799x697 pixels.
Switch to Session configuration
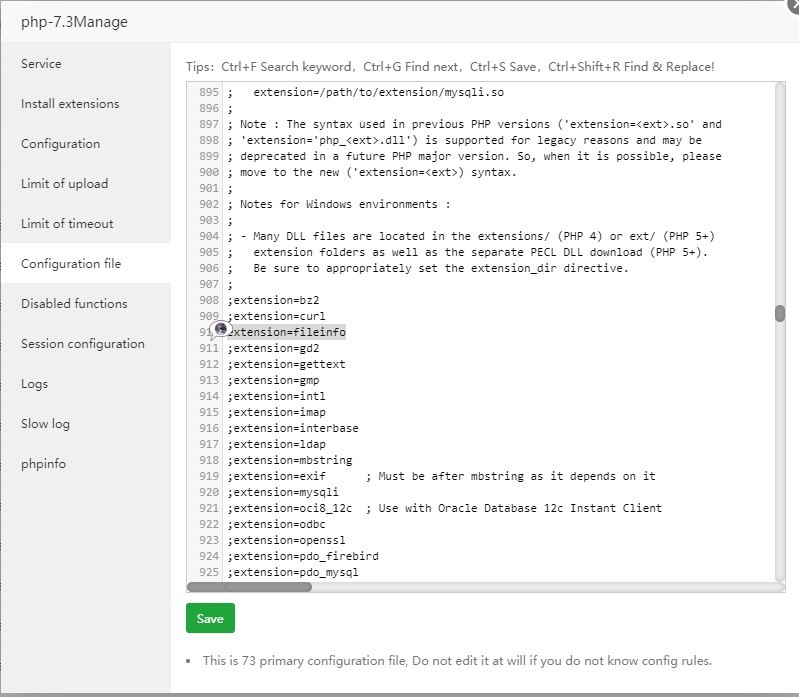point(82,344)
